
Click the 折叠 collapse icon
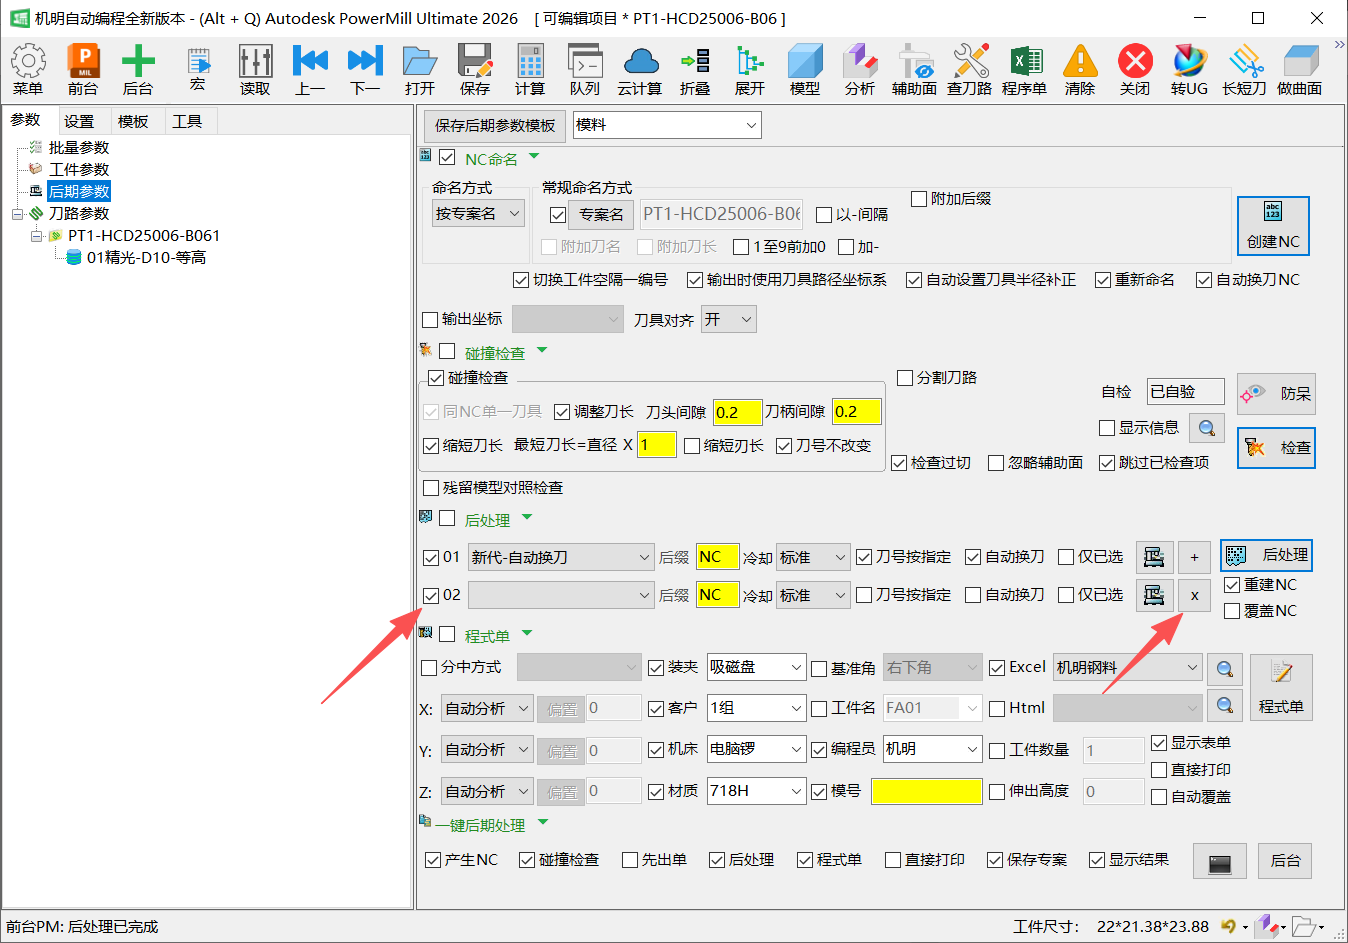coord(695,69)
